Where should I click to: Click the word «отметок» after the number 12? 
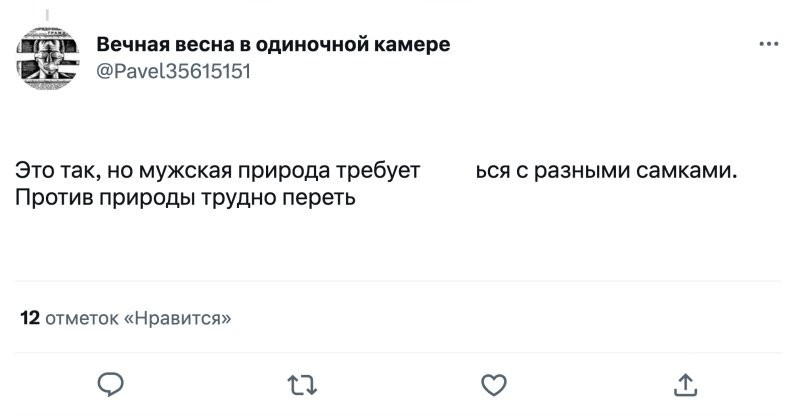coord(81,319)
